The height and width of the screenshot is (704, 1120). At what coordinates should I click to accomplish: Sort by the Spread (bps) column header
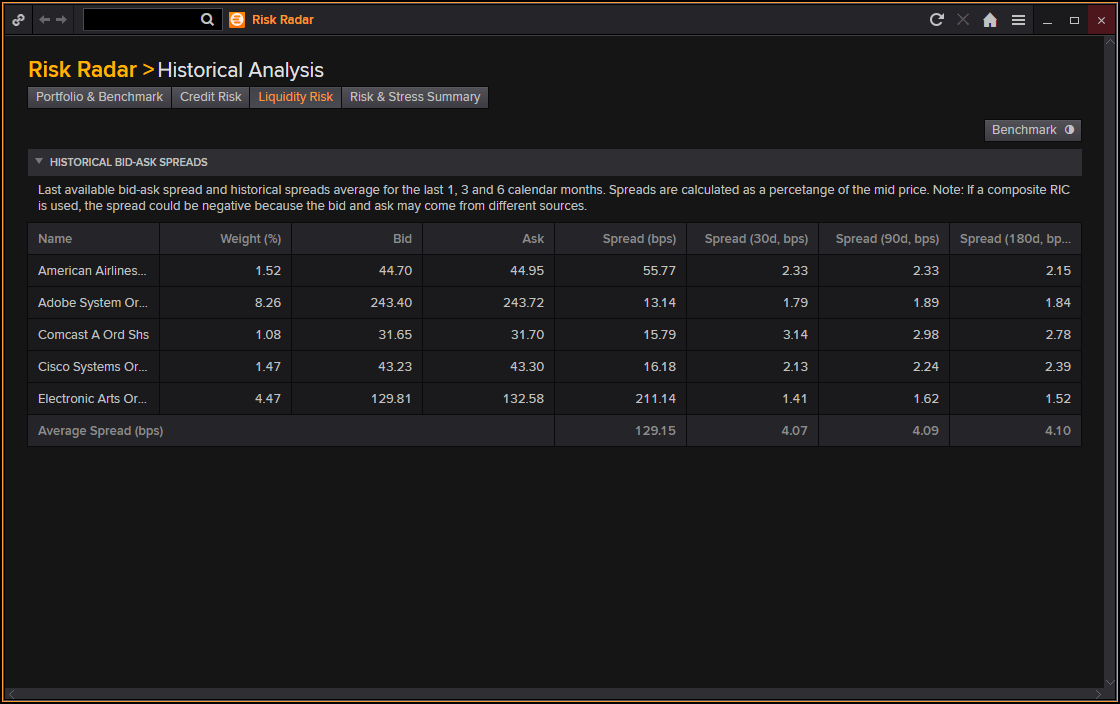point(621,239)
